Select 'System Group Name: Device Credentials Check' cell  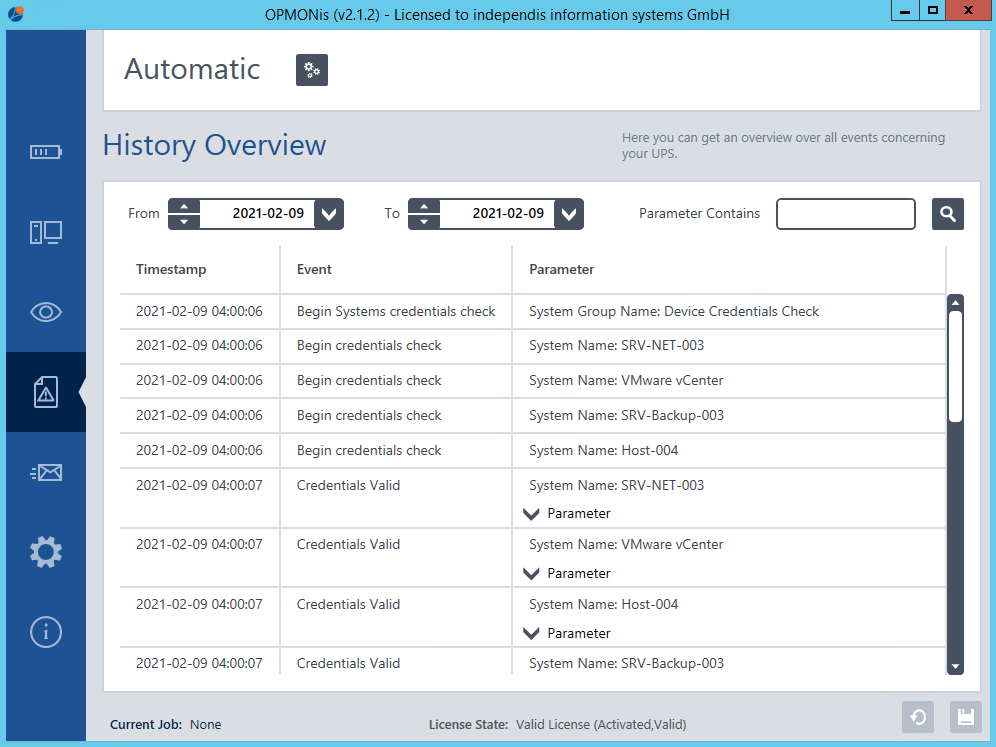[x=674, y=311]
